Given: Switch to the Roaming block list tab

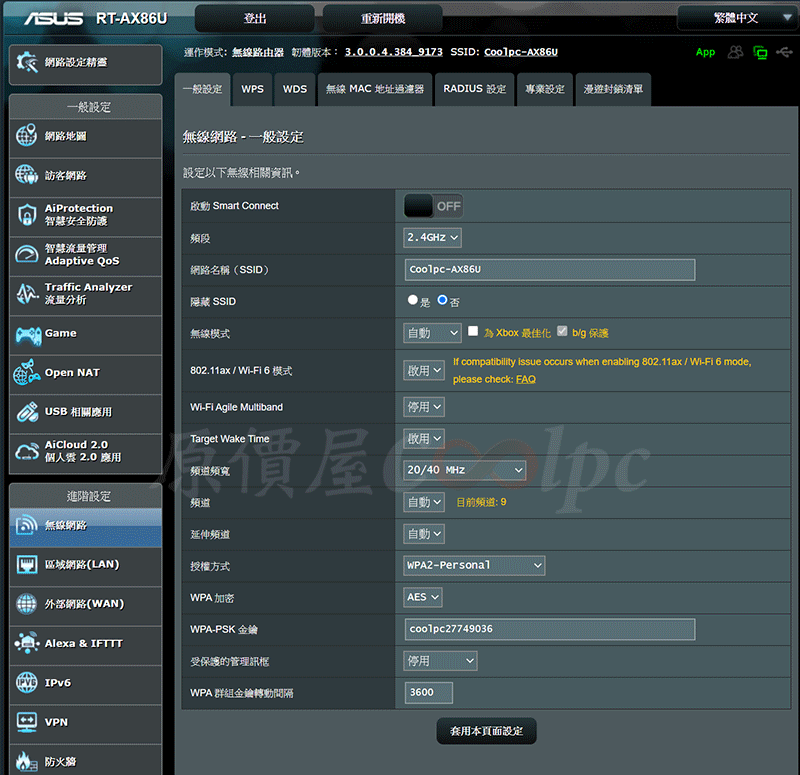Looking at the screenshot, I should [x=613, y=89].
